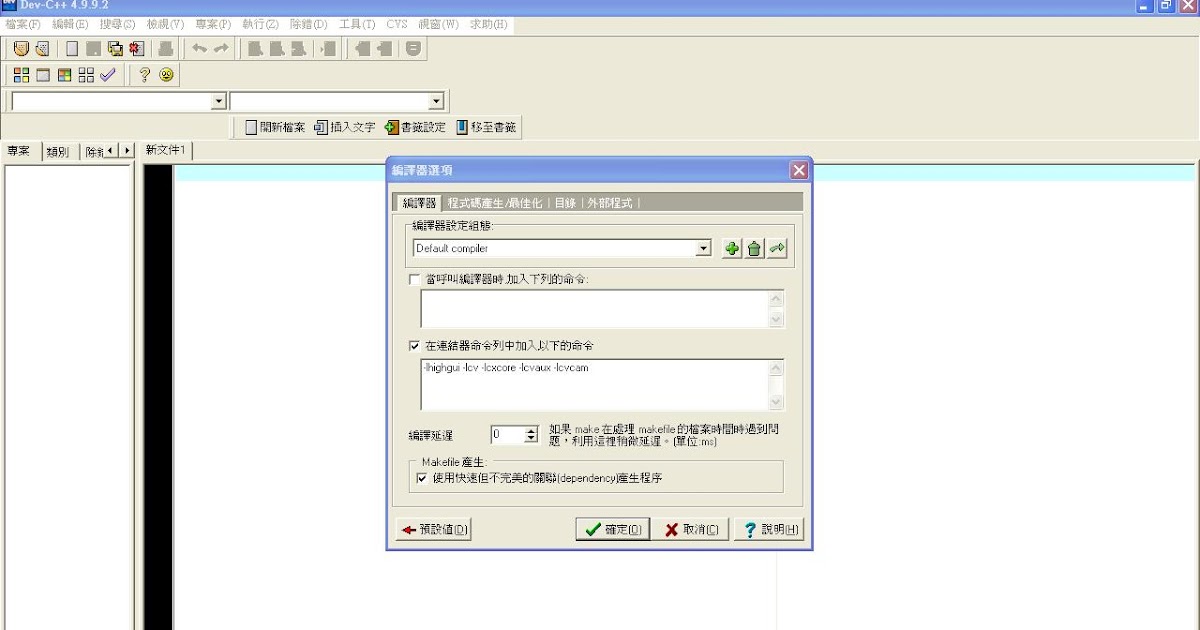Open the 檔案(F) menu
This screenshot has width=1200, height=630.
[23, 24]
